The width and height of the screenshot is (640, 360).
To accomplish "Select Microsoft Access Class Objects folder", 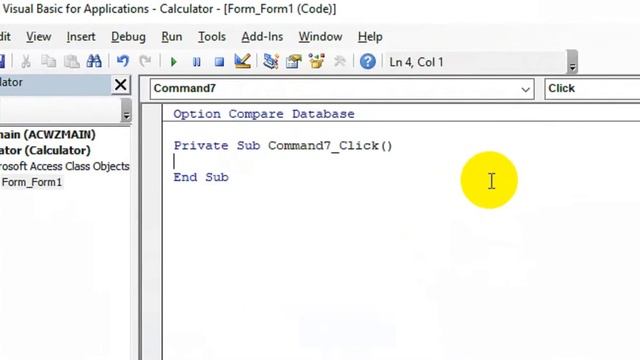I will tap(64, 166).
